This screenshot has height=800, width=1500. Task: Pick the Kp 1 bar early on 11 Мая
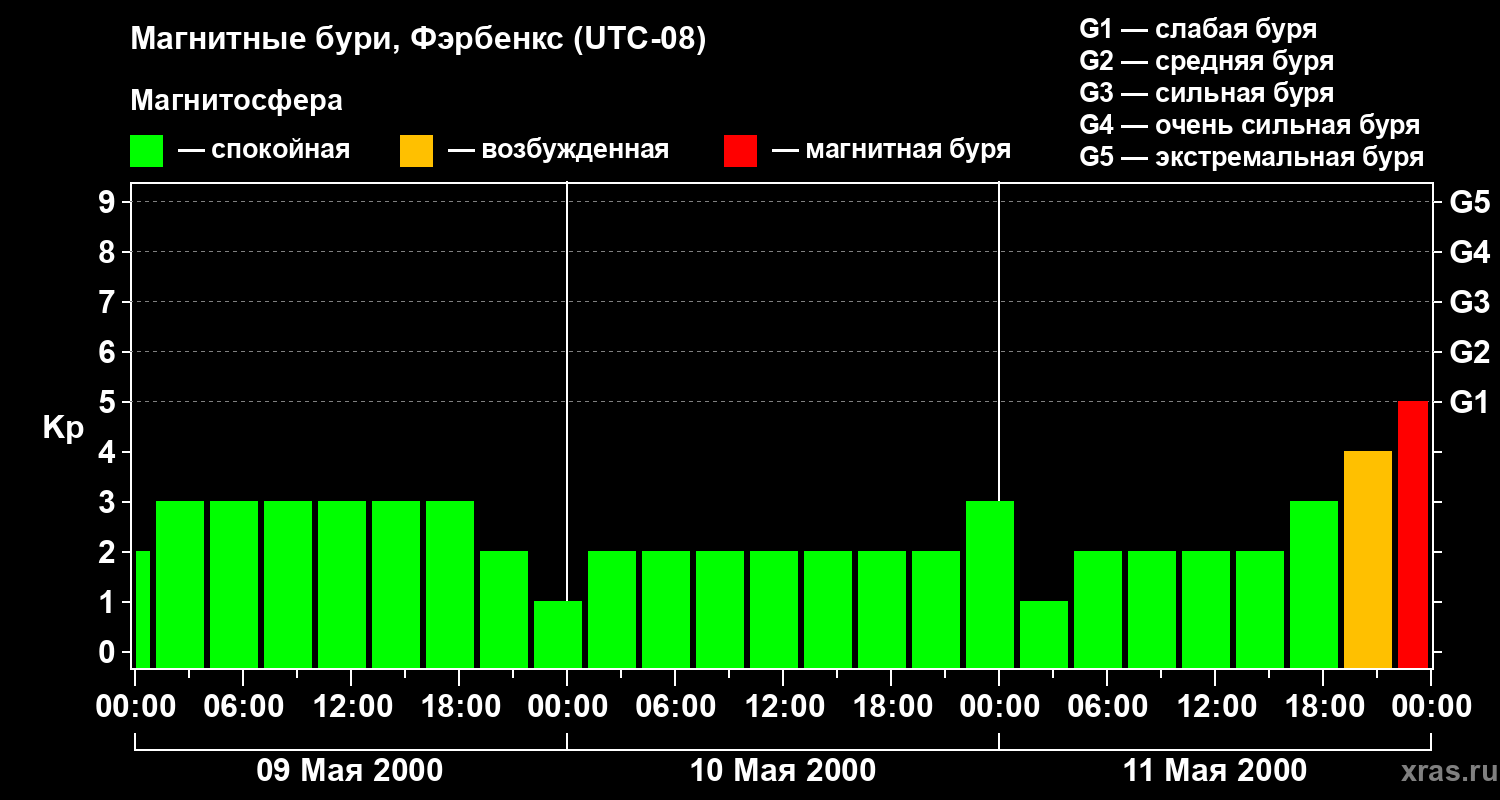pos(1044,634)
